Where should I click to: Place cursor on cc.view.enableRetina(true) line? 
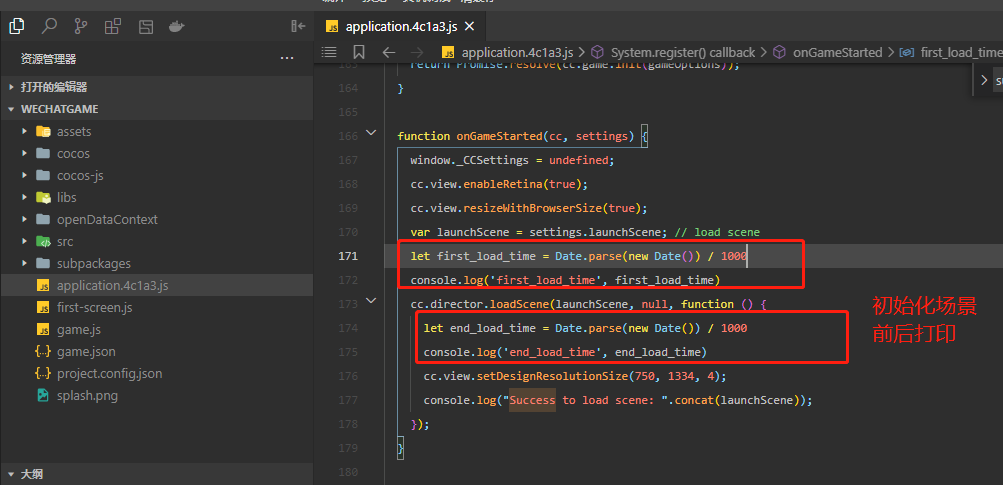tap(499, 184)
